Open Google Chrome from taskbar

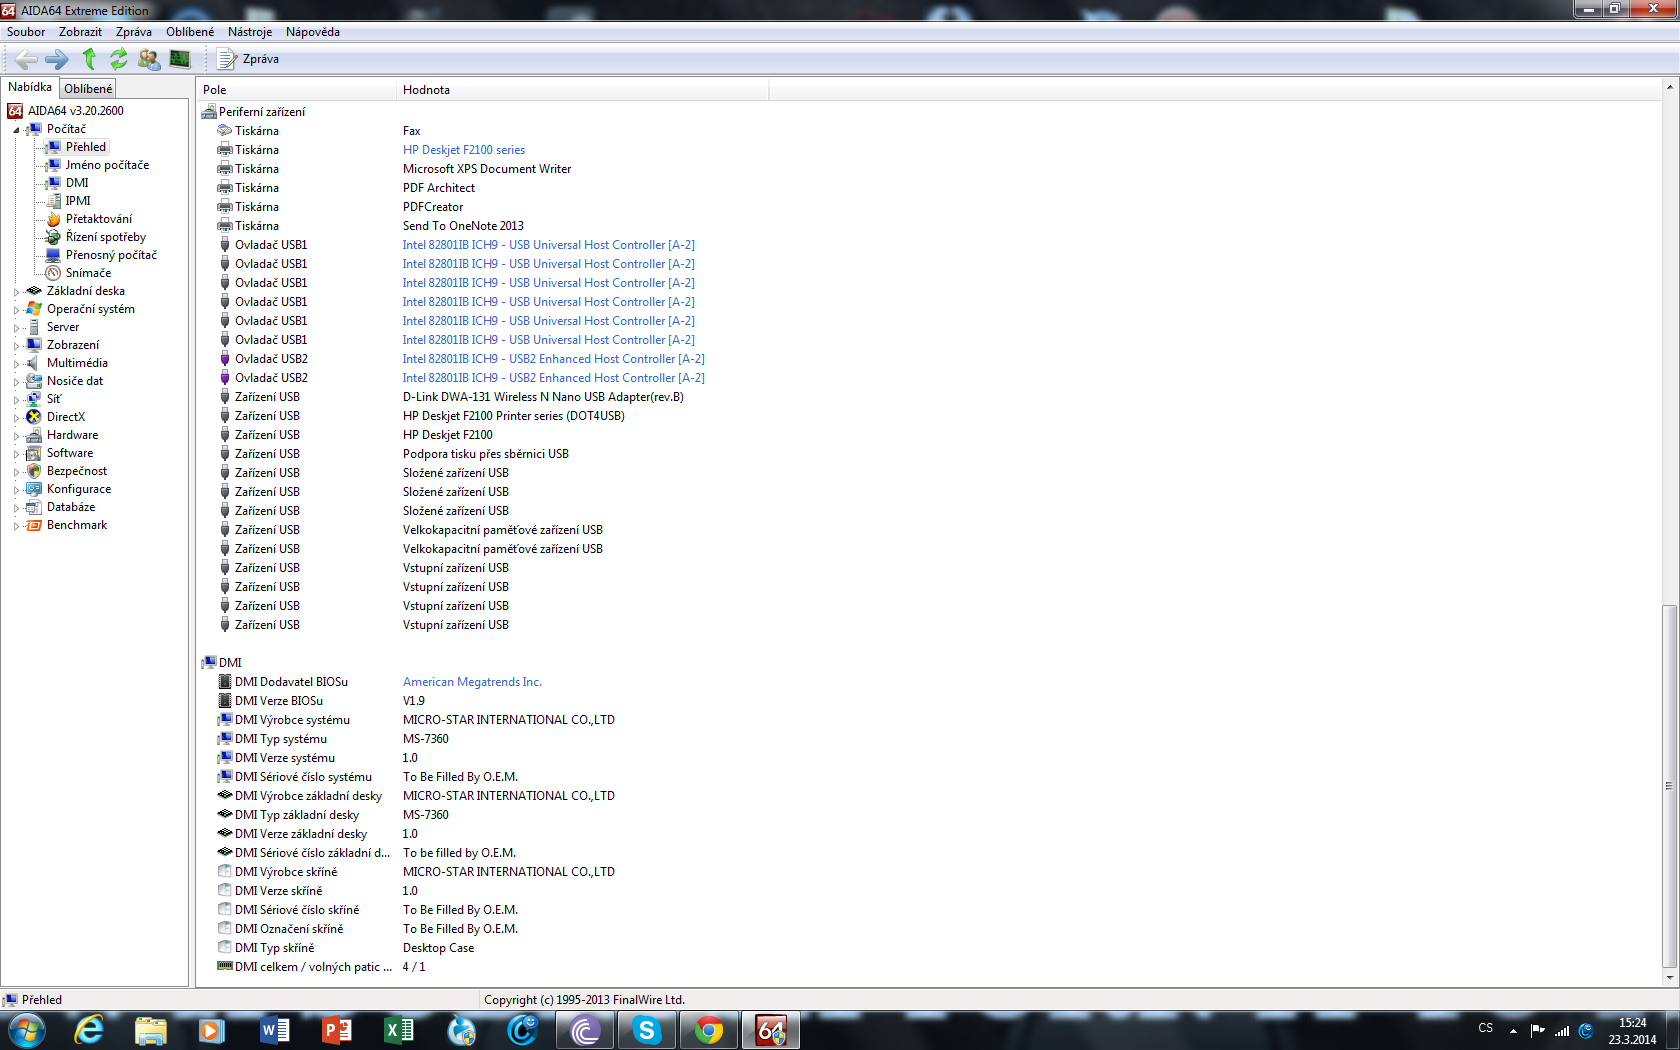pos(708,1030)
